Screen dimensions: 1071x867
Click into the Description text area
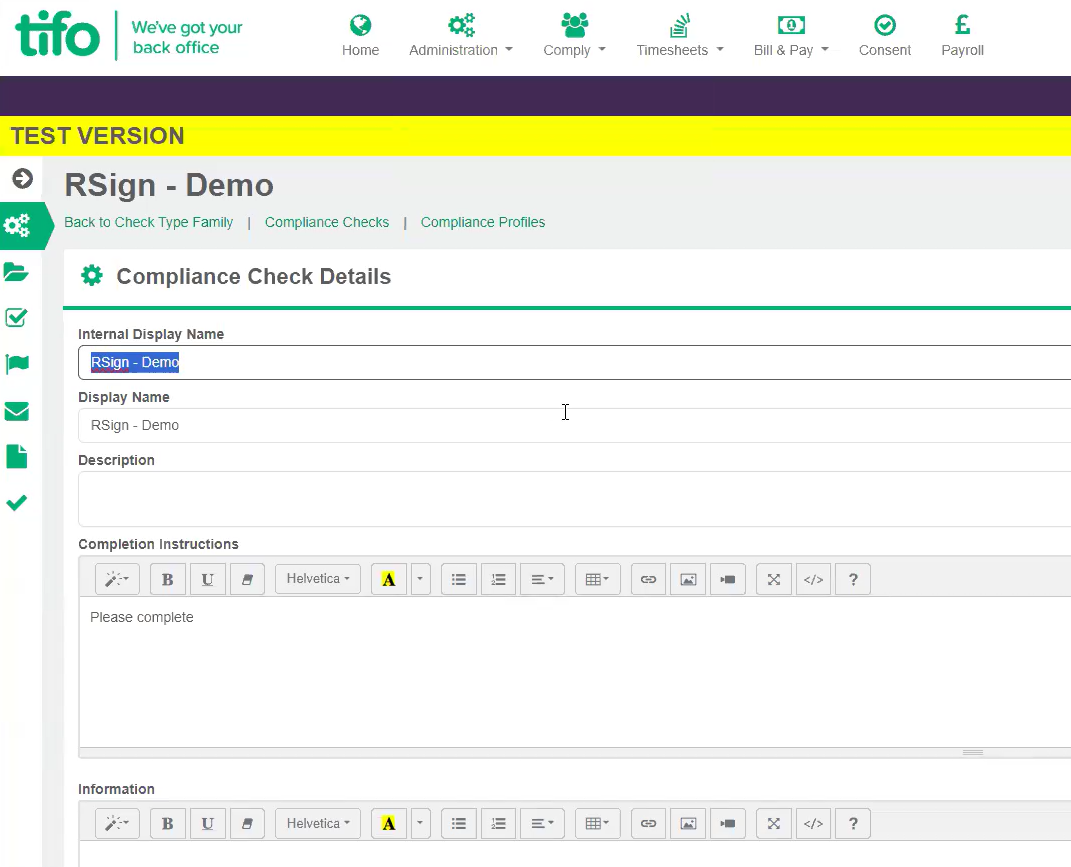tap(574, 499)
